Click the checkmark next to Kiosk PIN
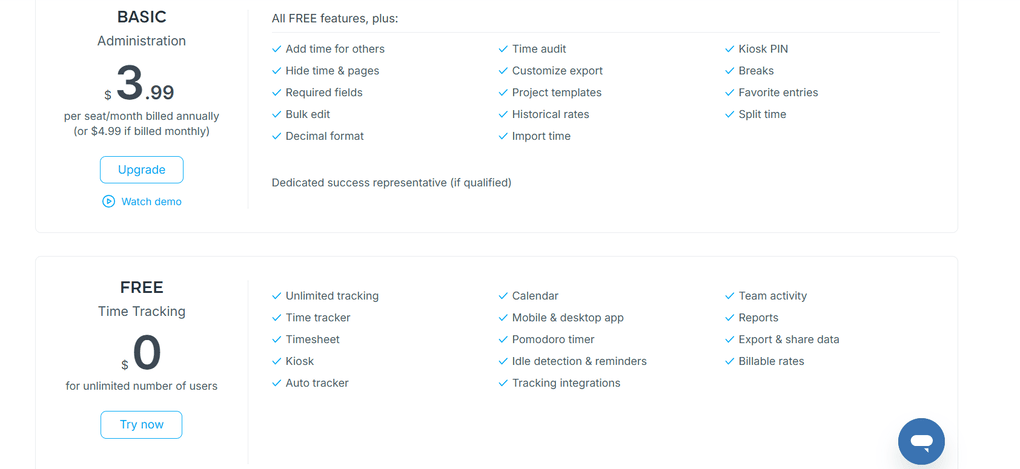 tap(730, 49)
